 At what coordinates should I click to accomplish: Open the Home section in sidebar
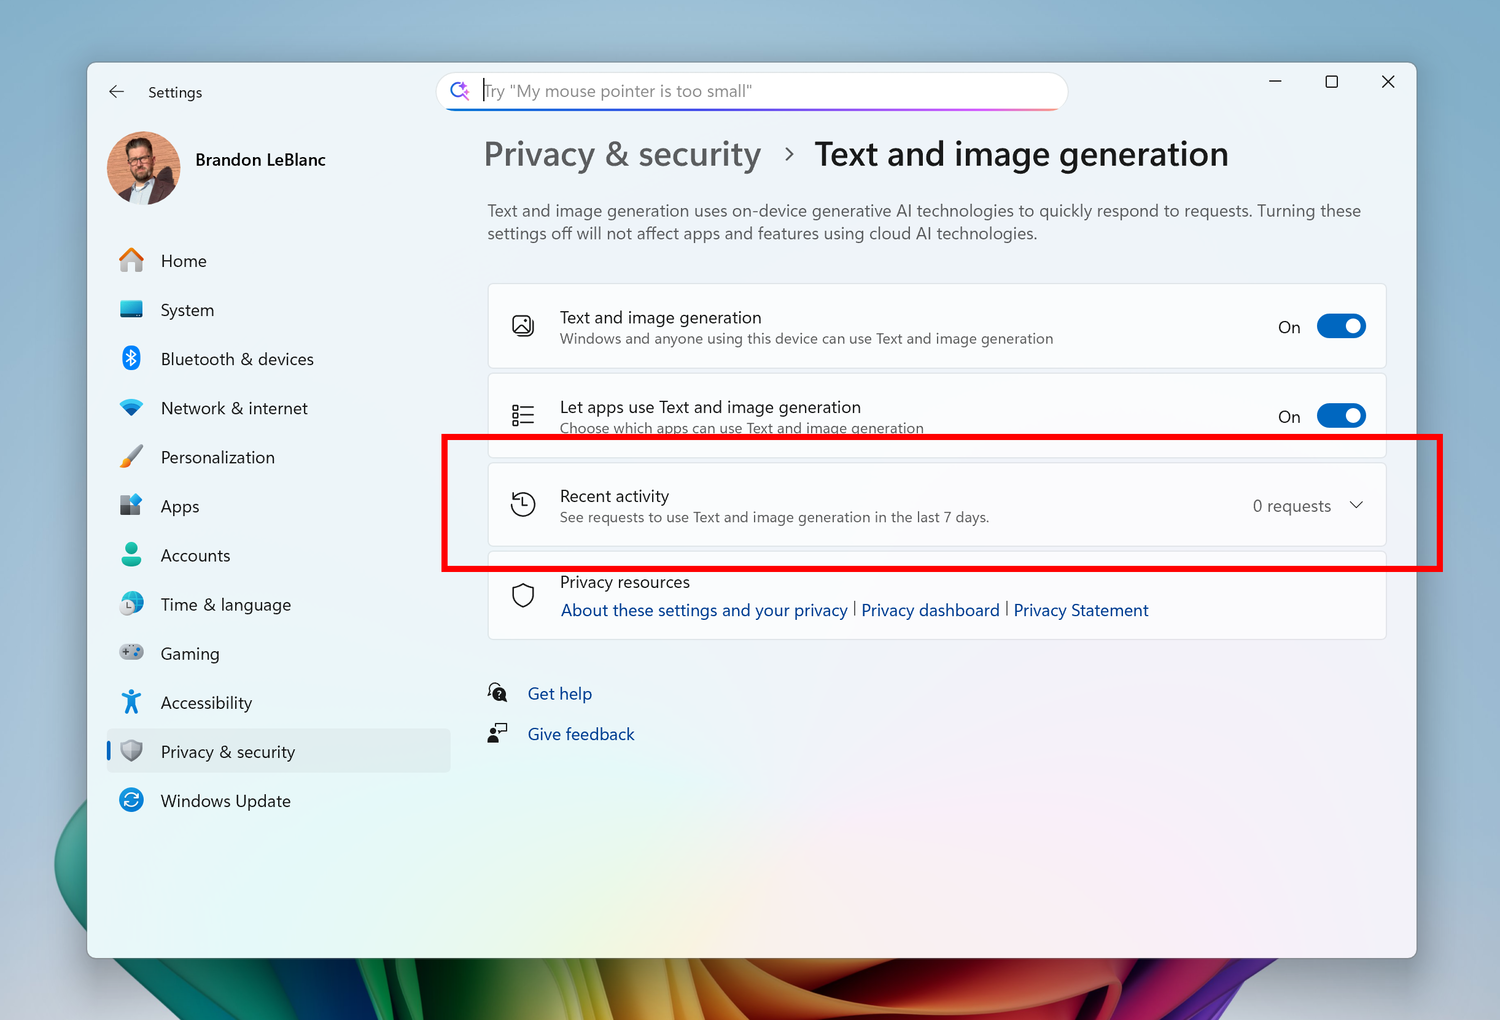(183, 260)
